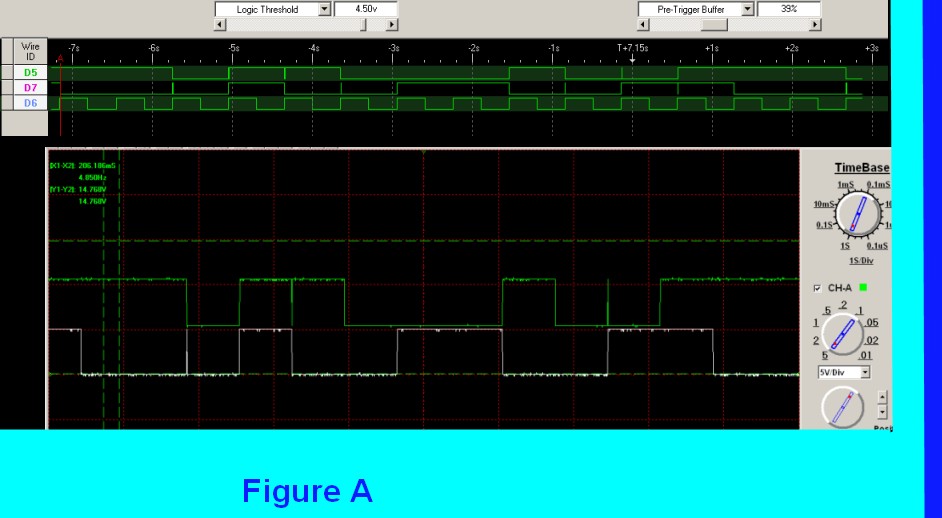Click right arrow of Pre-Trigger Buffer slider
Viewport: 942px width, 518px height.
(x=815, y=25)
